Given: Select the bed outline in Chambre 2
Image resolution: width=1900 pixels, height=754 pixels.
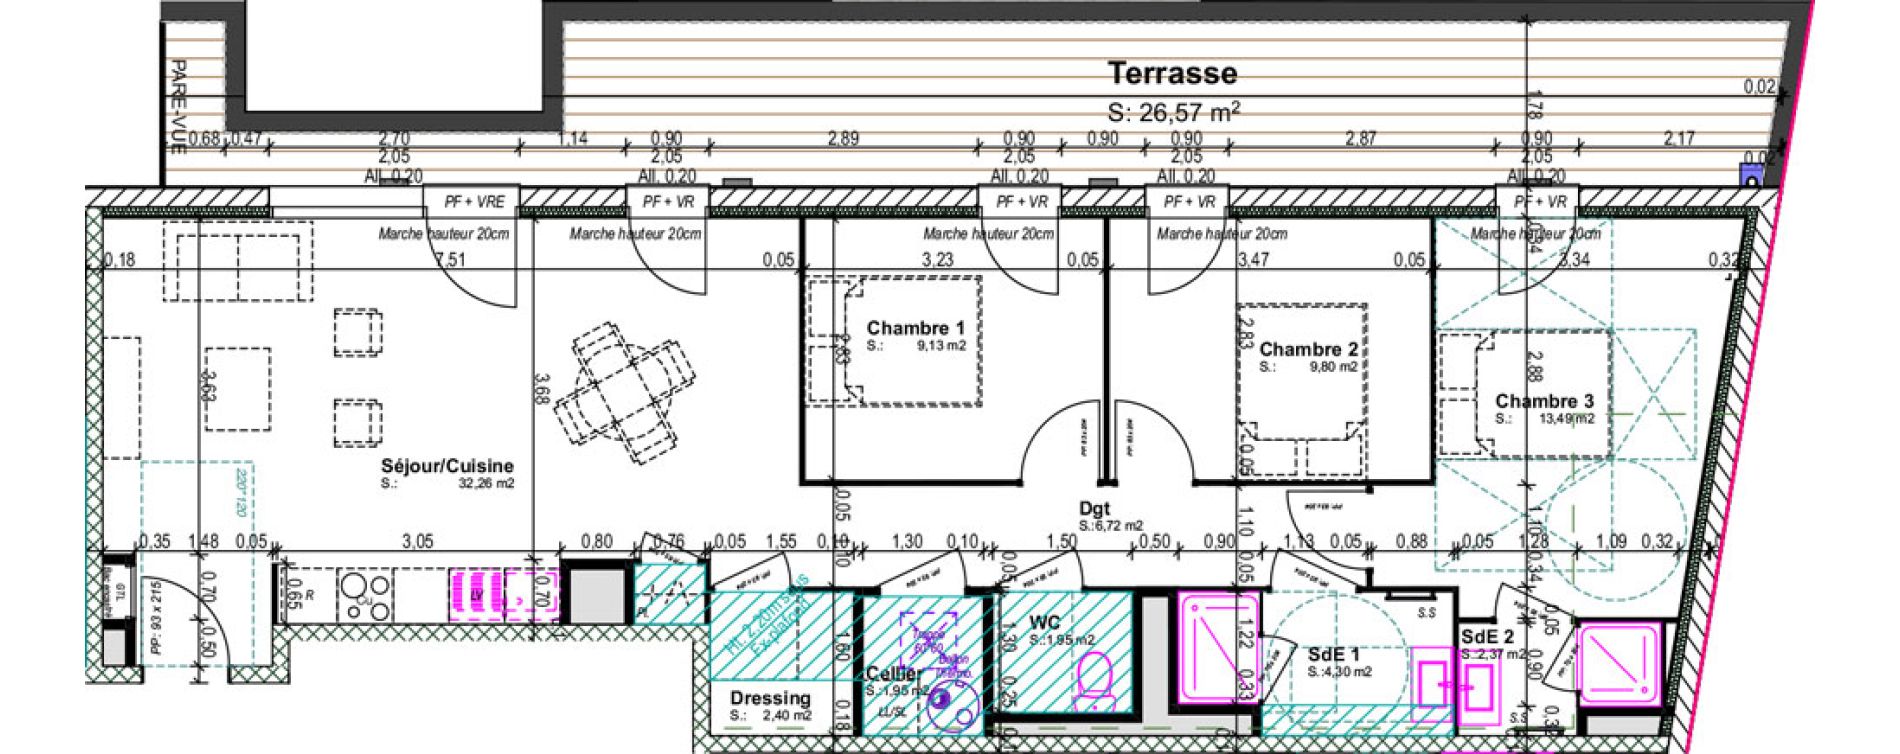Looking at the screenshot, I should point(1302,390).
